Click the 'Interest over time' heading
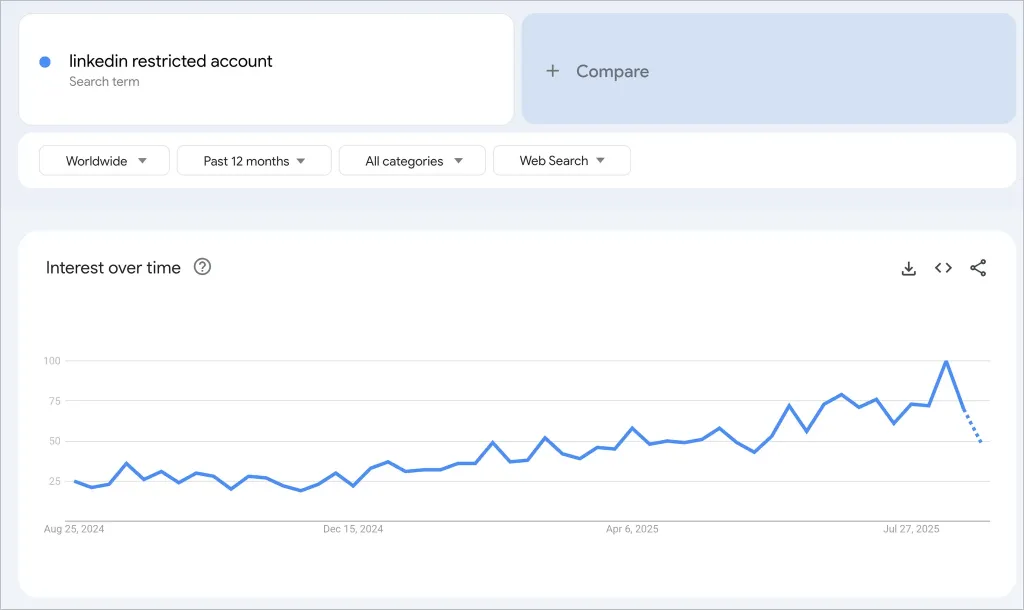1024x610 pixels. coord(113,268)
